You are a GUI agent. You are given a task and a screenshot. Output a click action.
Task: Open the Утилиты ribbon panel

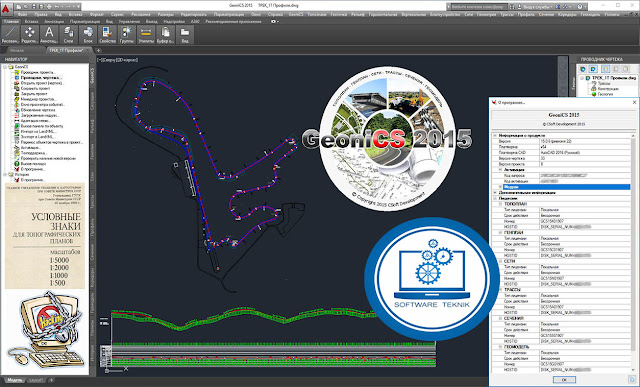coord(146,34)
